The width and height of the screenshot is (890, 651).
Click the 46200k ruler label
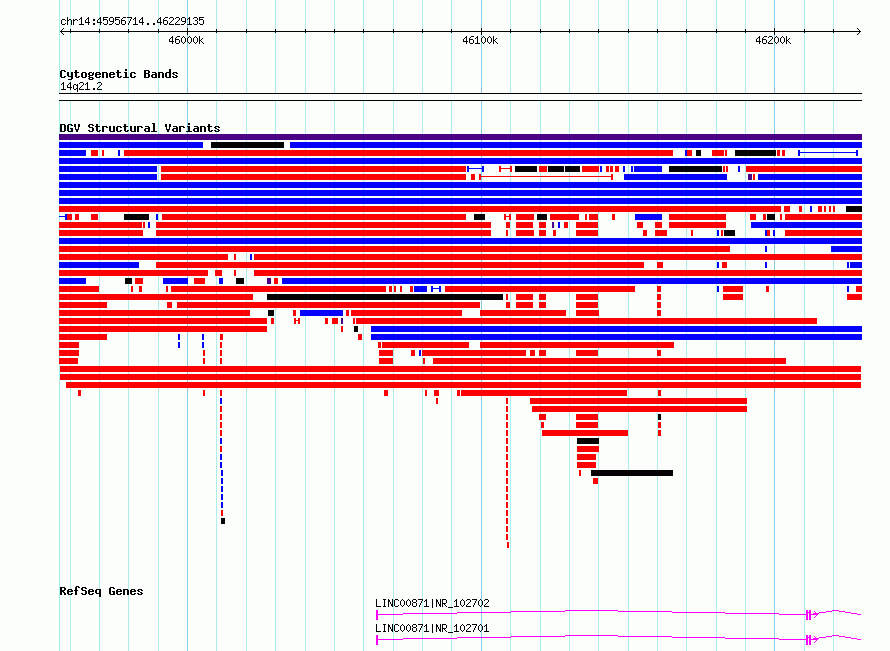tap(773, 40)
